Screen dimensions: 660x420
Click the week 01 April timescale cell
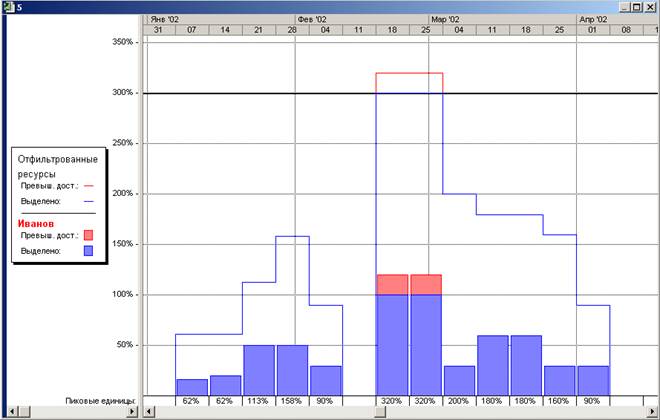[x=593, y=30]
